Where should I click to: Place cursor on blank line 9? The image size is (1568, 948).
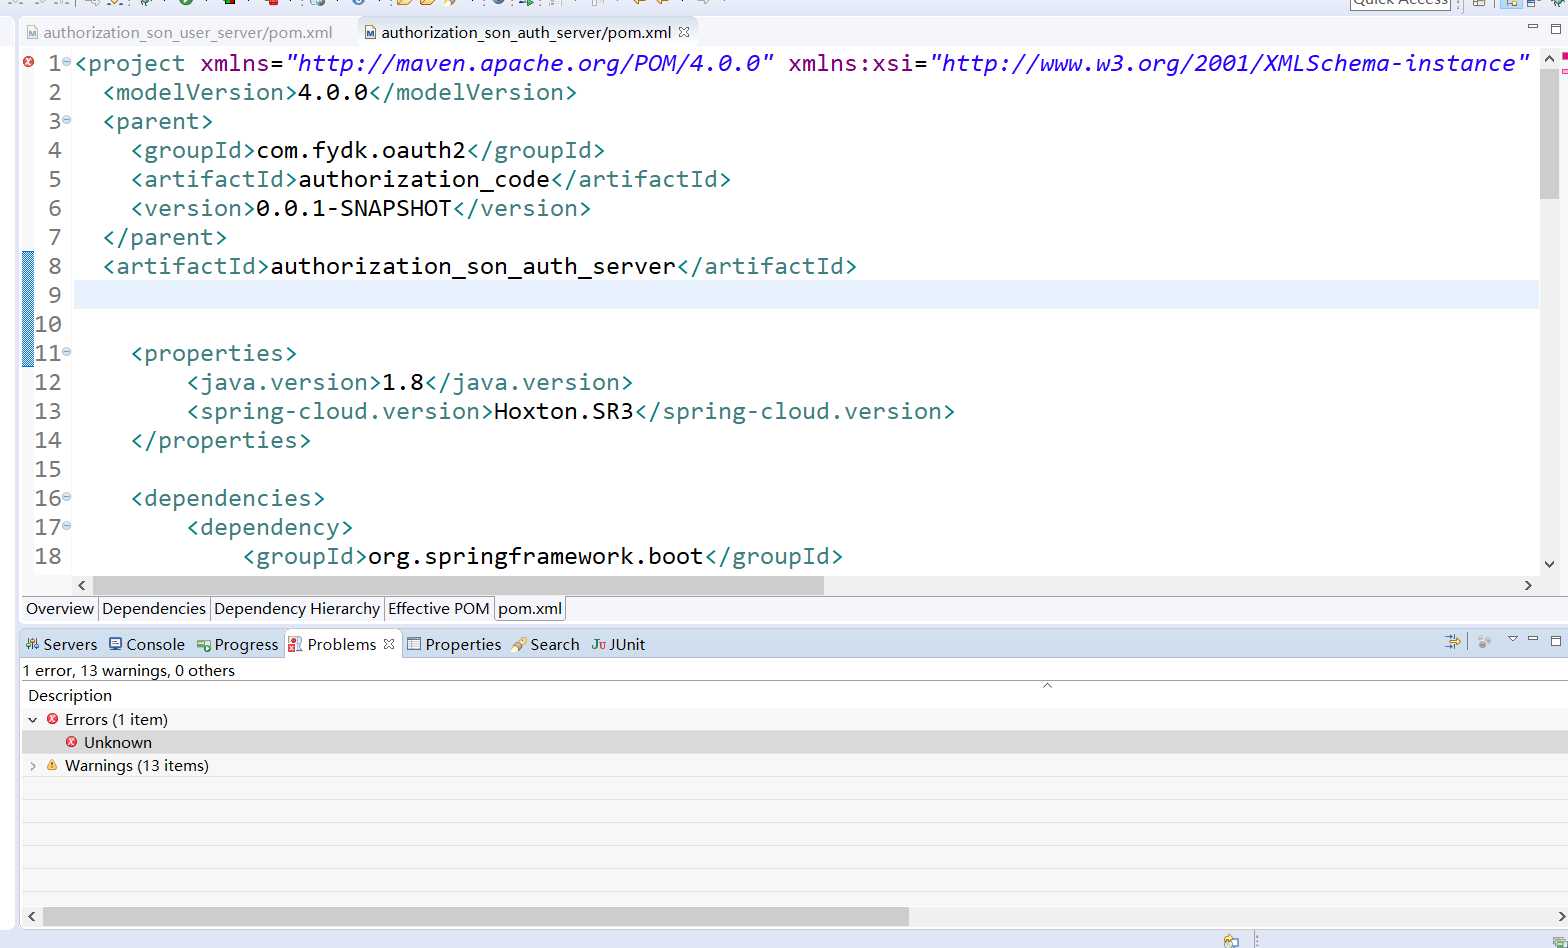coord(806,295)
